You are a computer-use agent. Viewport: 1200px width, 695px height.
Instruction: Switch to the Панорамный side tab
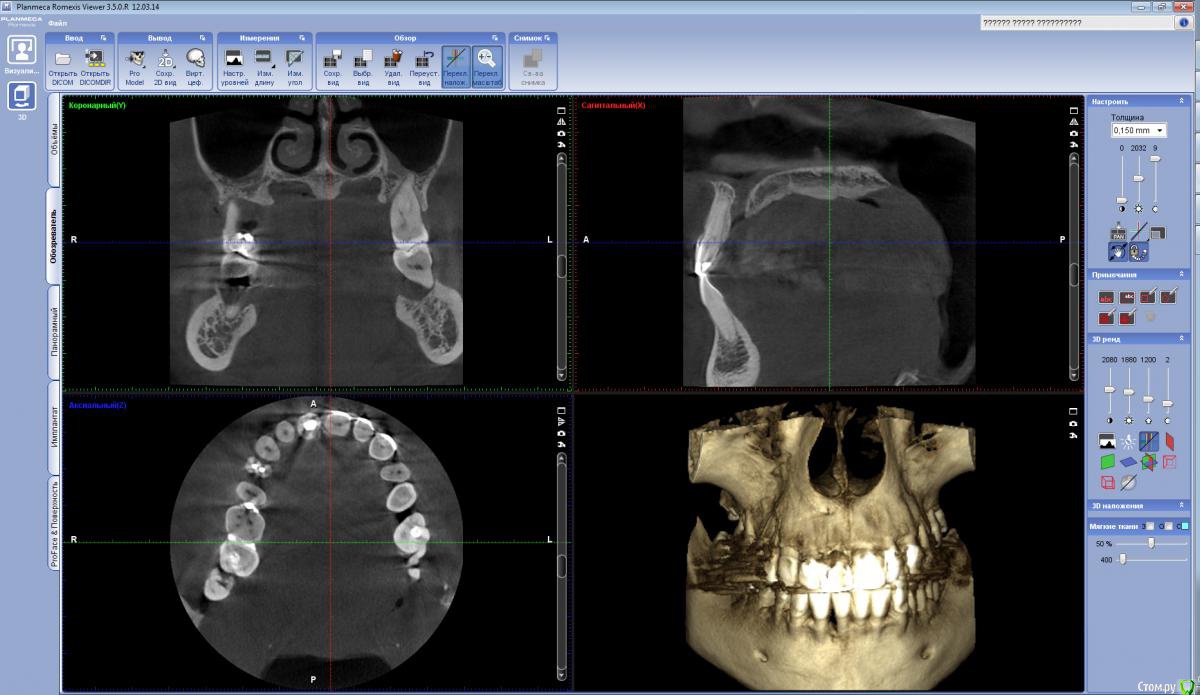(54, 332)
